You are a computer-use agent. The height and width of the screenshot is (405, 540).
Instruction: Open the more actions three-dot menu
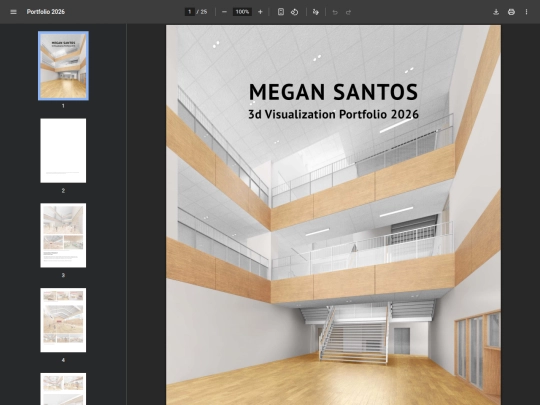526,12
